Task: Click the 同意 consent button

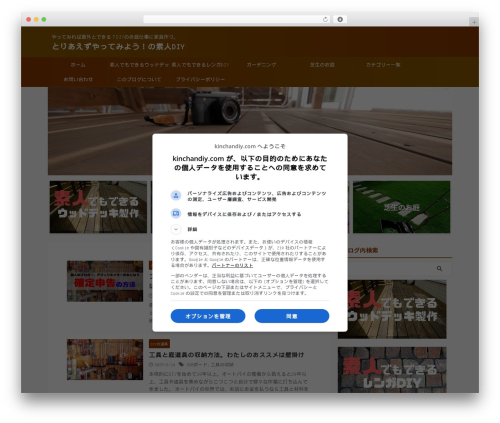Action: pyautogui.click(x=292, y=316)
